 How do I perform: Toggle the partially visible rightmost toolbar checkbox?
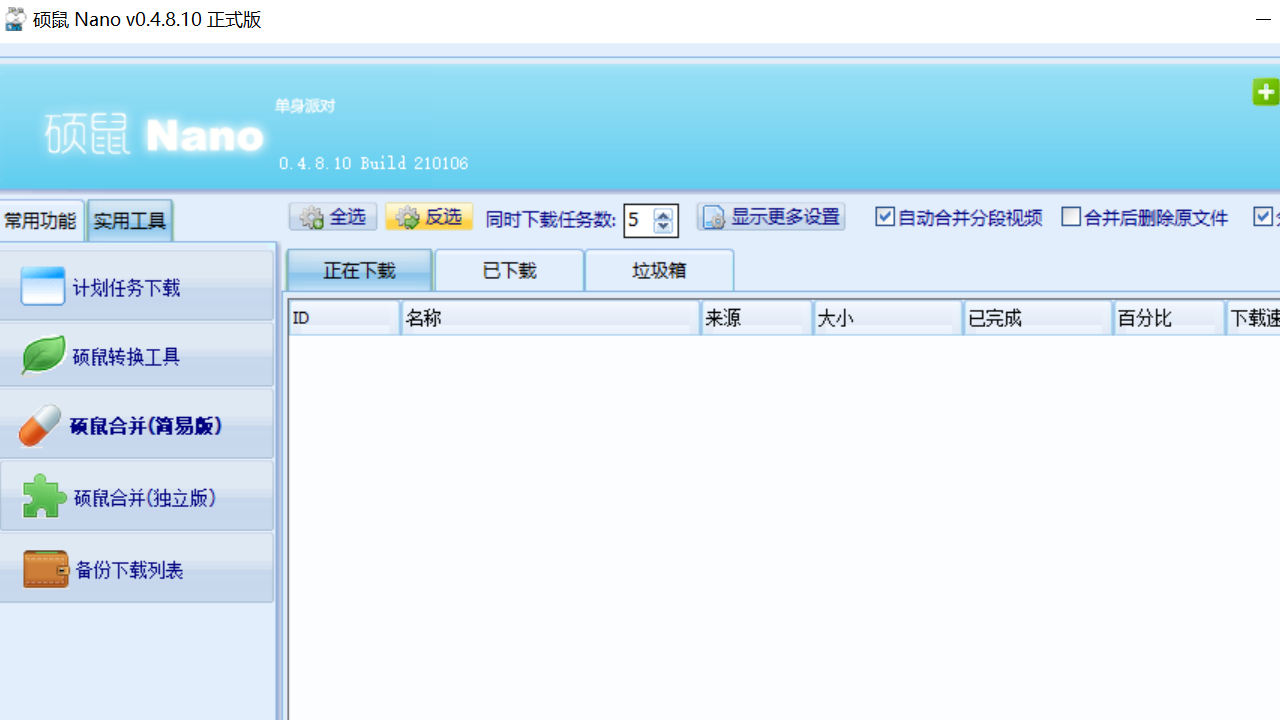(x=1263, y=217)
